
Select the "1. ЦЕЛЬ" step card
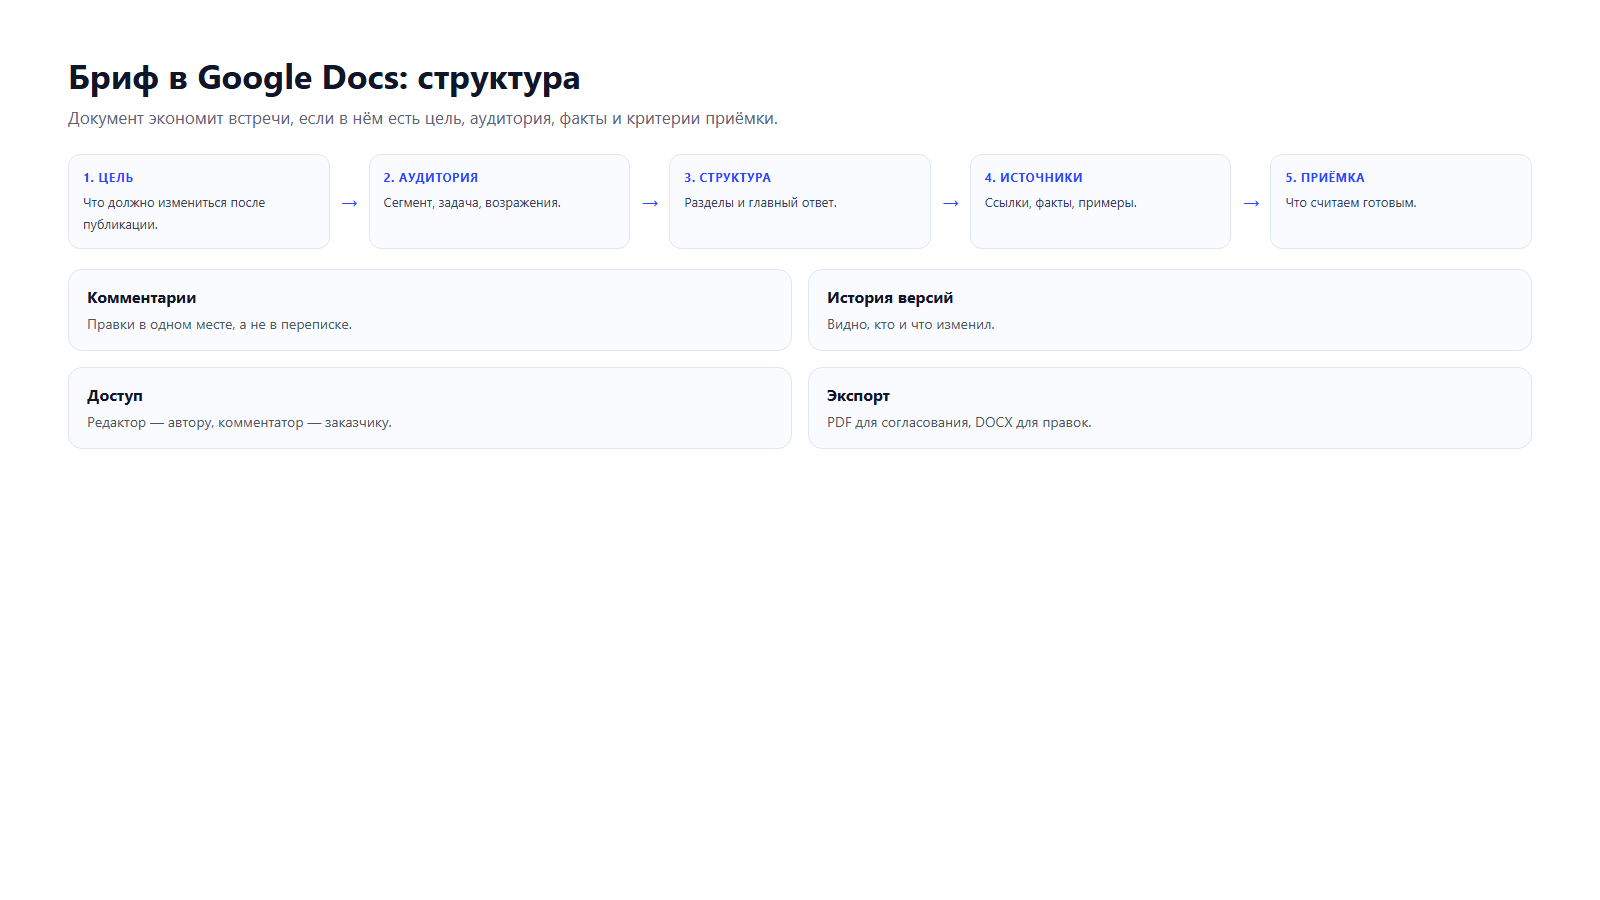pos(199,201)
